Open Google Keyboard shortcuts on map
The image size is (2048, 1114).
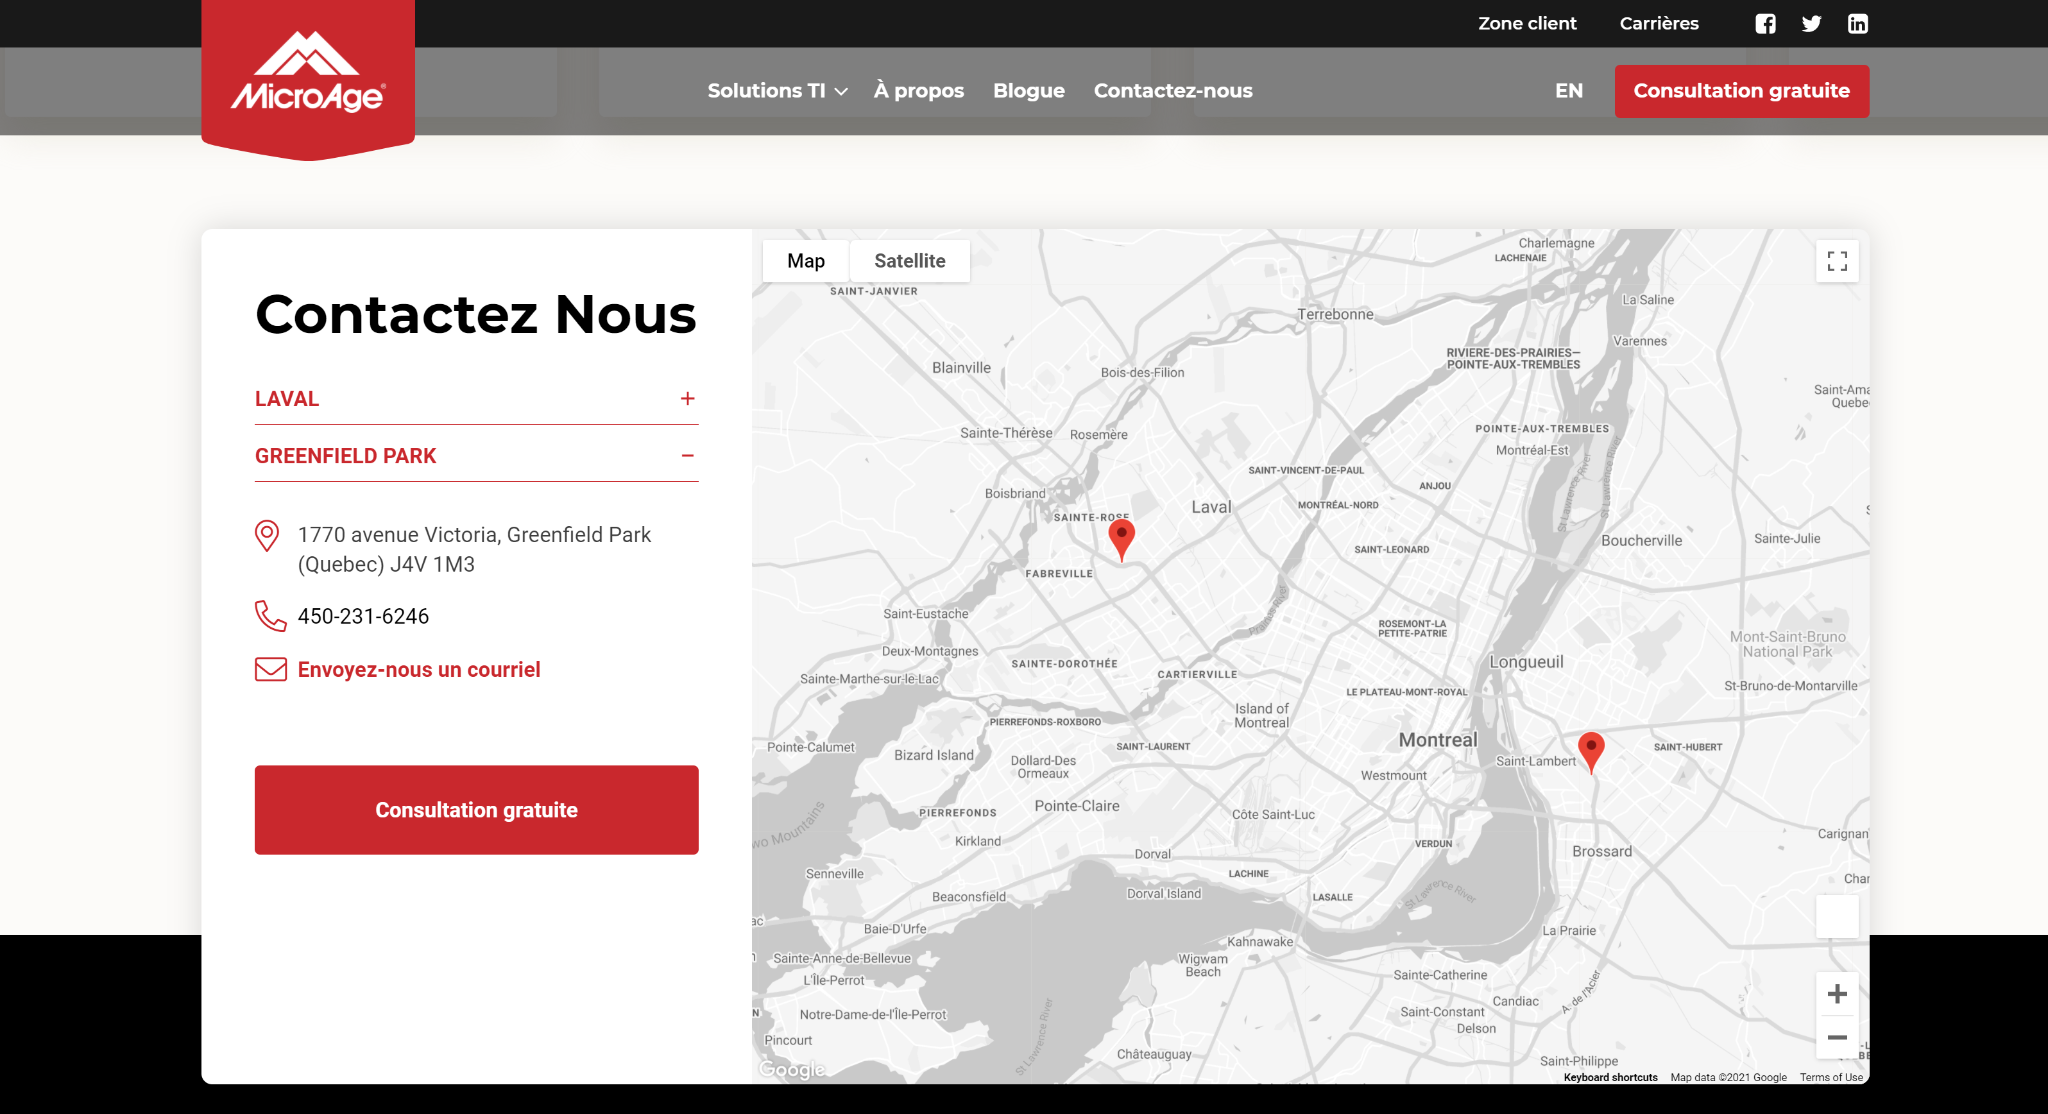coord(1610,1077)
